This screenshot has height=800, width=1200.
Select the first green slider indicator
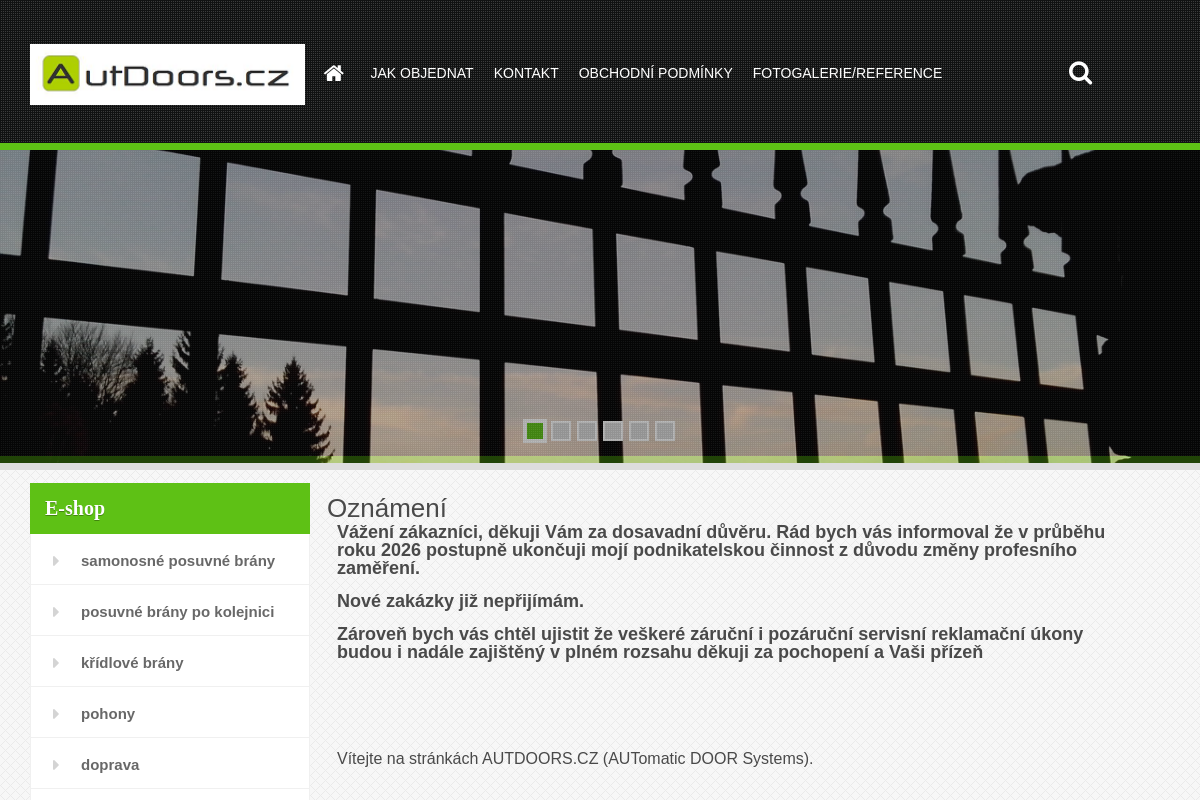(535, 431)
